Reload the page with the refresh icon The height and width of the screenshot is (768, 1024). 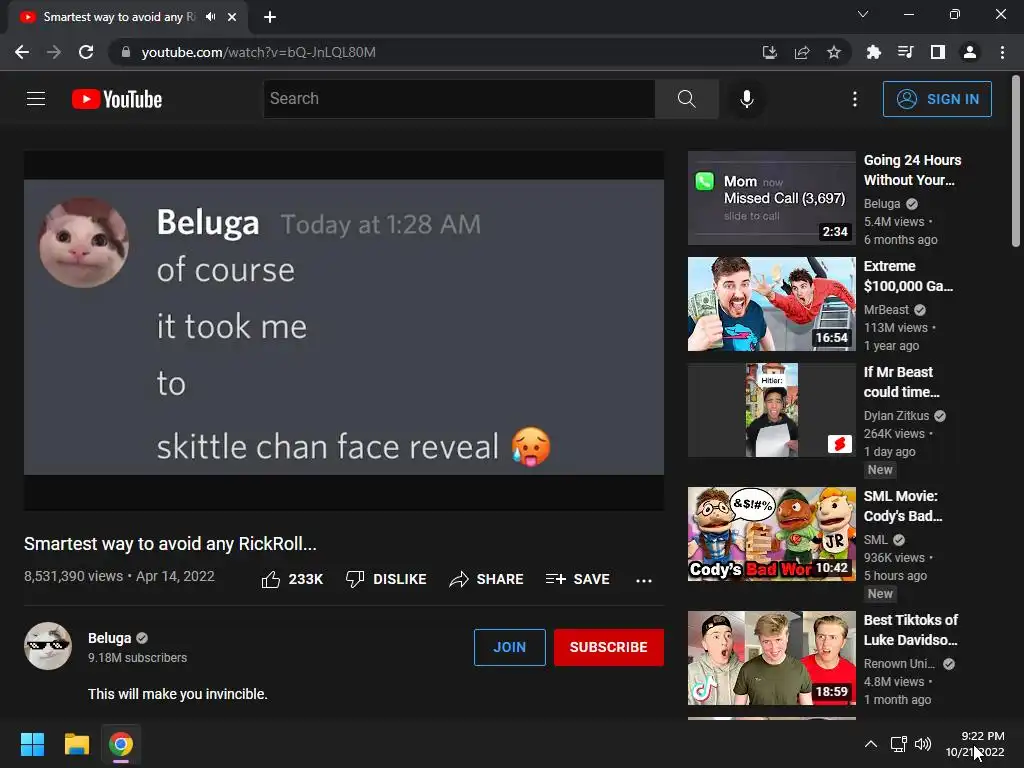point(86,52)
